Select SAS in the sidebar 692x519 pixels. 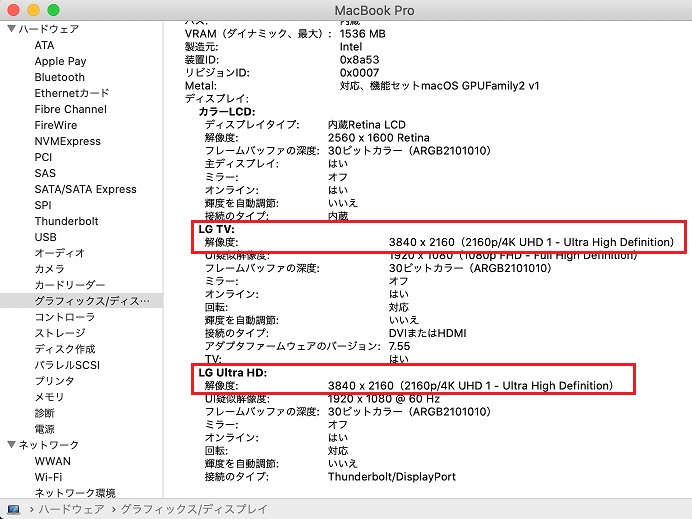(x=45, y=173)
